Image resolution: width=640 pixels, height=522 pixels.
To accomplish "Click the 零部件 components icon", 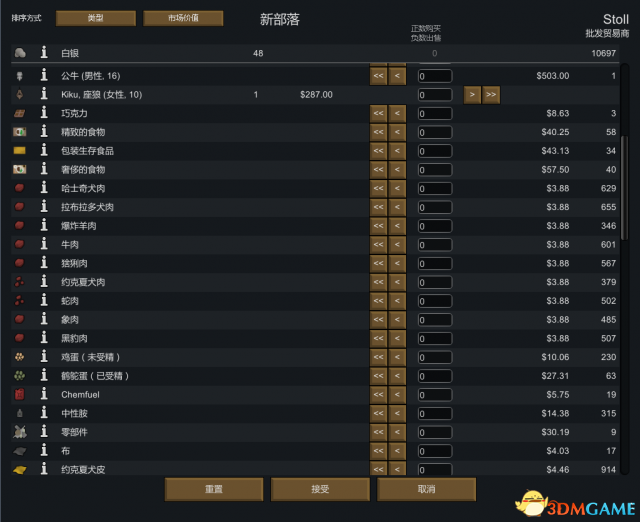I will click(x=20, y=432).
